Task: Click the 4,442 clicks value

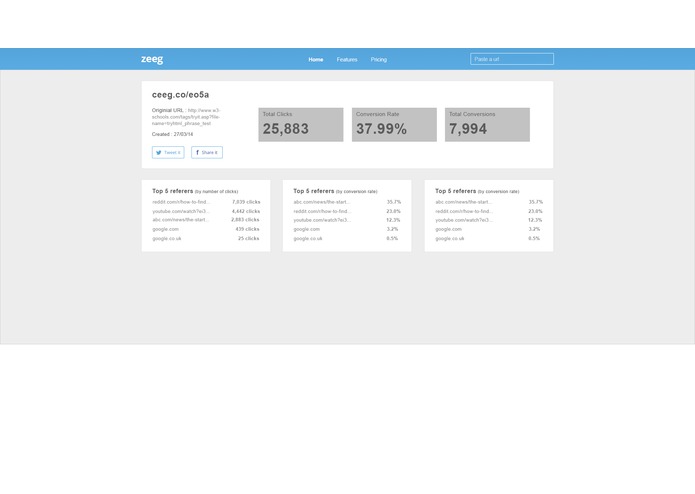Action: click(x=246, y=211)
